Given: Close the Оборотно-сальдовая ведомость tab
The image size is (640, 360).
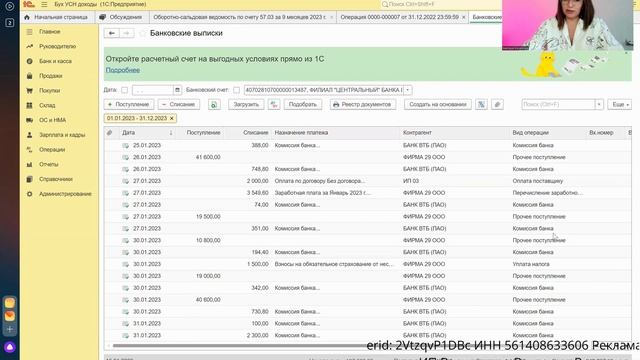Looking at the screenshot, I should pyautogui.click(x=331, y=17).
